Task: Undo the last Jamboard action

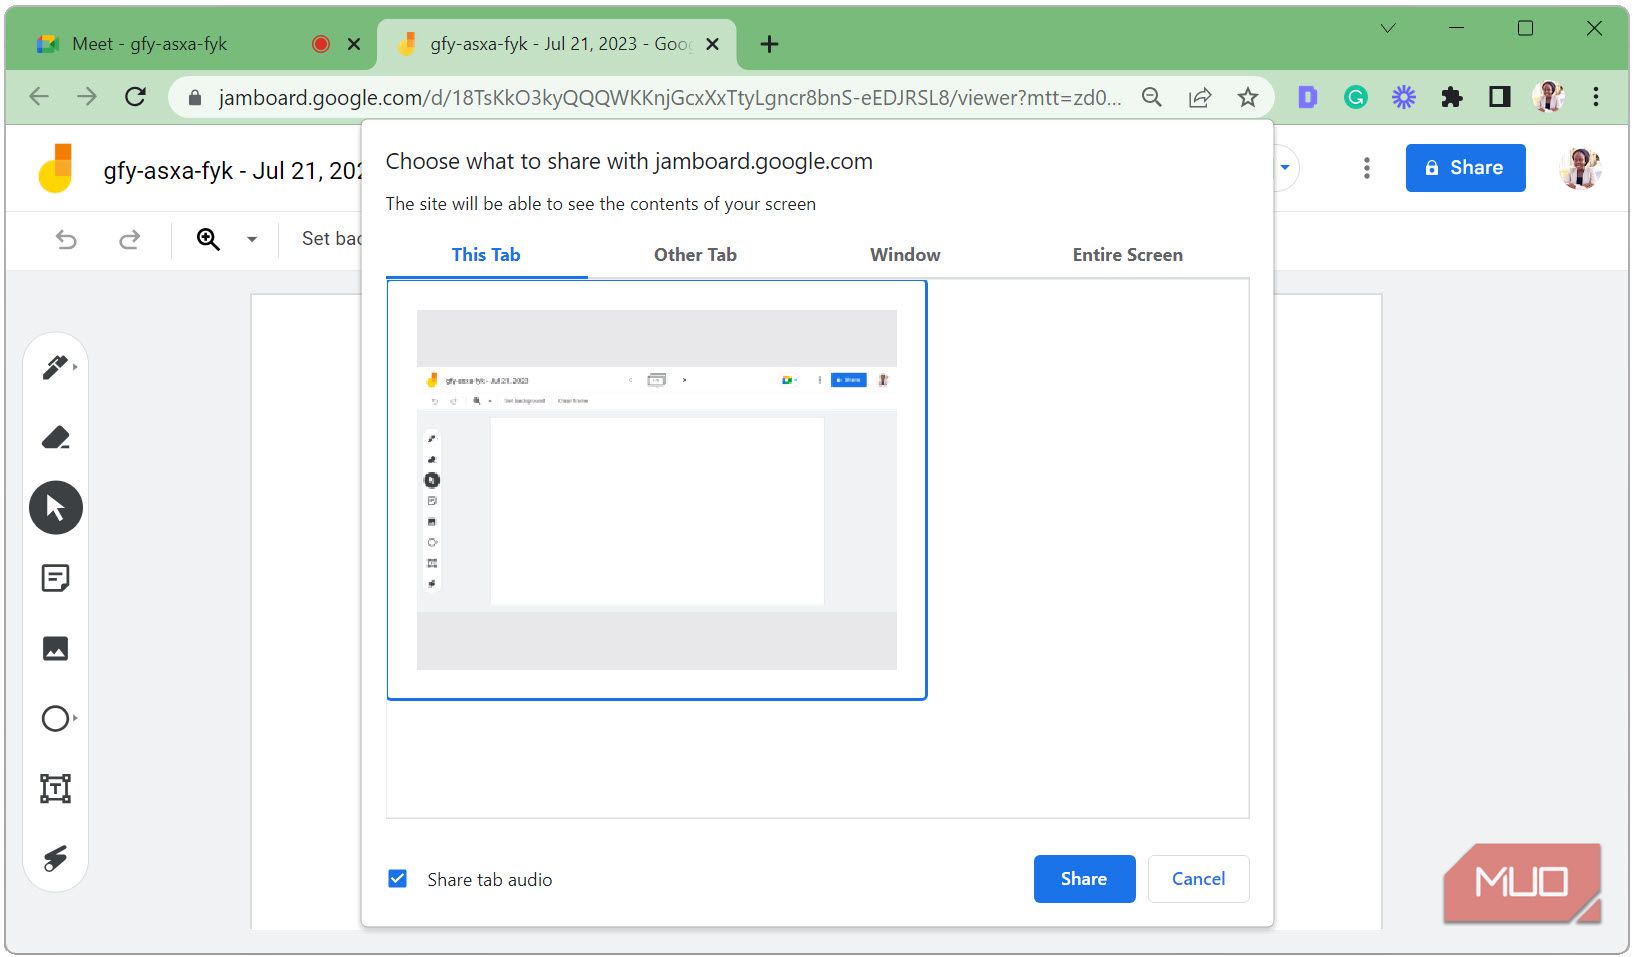Action: point(66,239)
